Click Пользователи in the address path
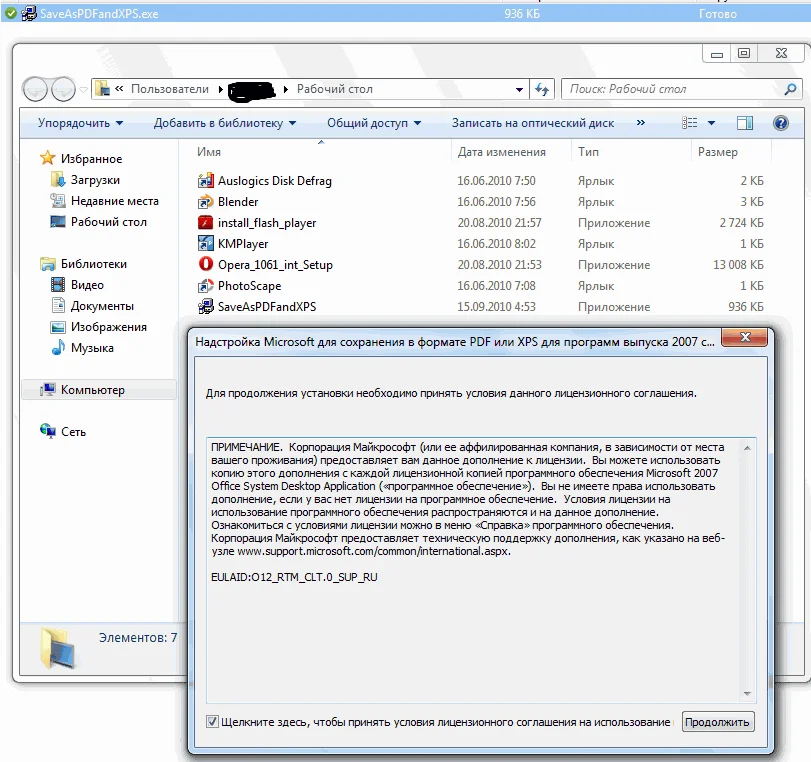The width and height of the screenshot is (811, 762). [x=170, y=89]
